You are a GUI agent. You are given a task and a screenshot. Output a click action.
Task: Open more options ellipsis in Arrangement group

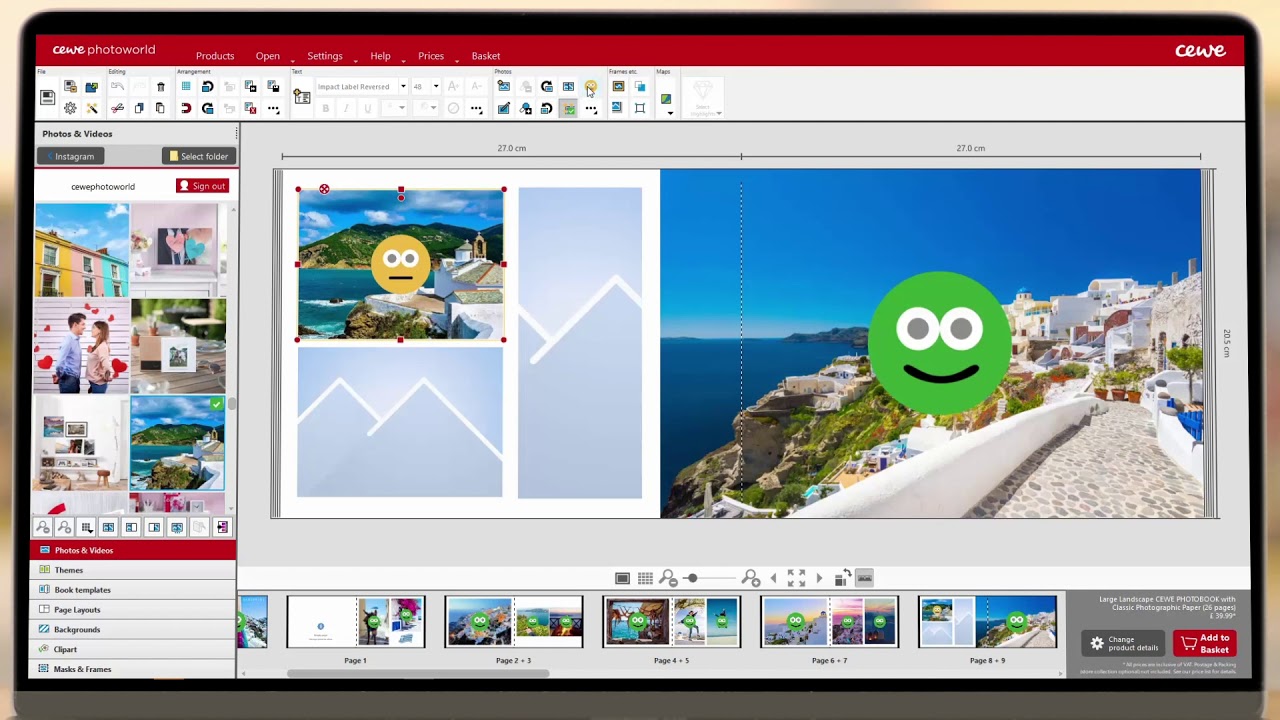(x=272, y=108)
